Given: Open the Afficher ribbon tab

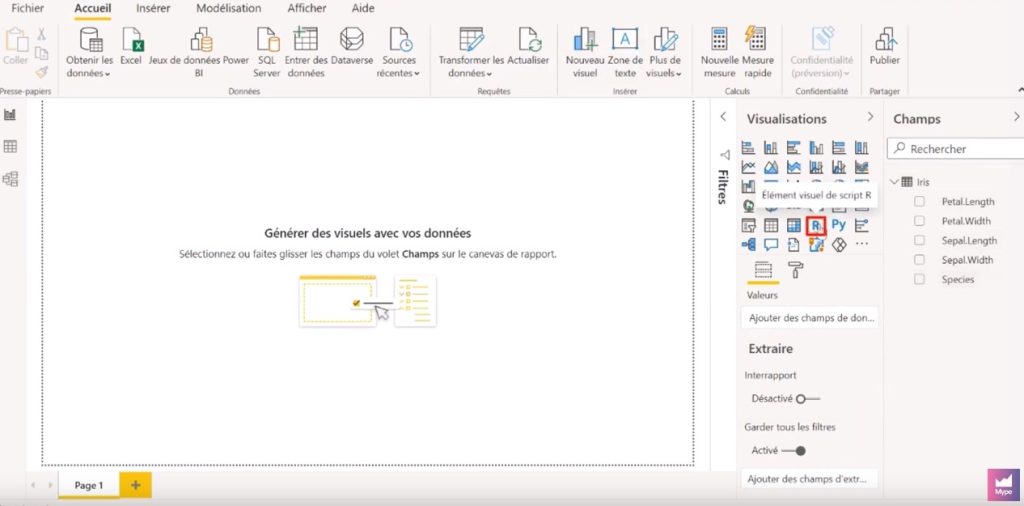Looking at the screenshot, I should pyautogui.click(x=306, y=8).
